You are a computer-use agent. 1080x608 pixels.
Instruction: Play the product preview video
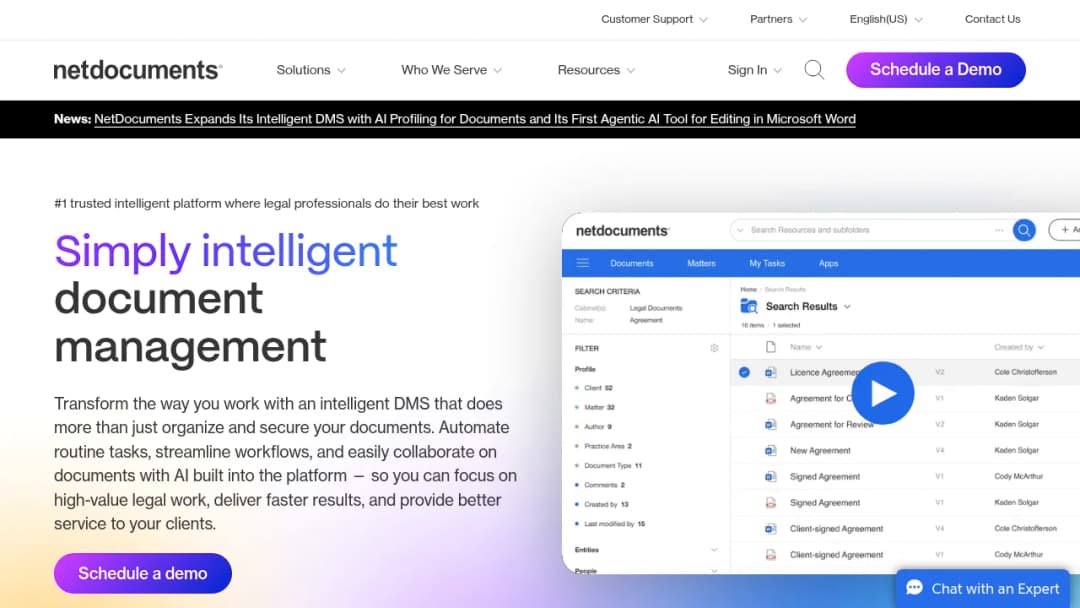pos(882,393)
